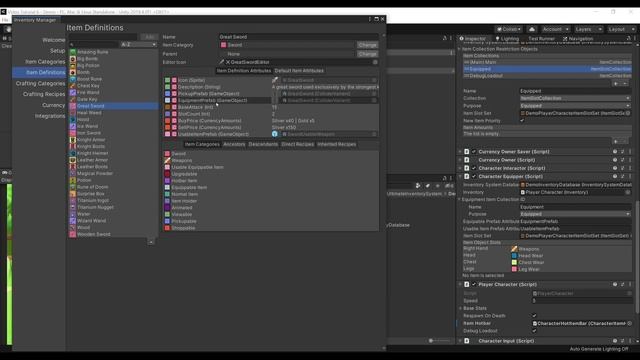Open Crafting Recipes in Inventory Manager sidebar
Viewport: 640px width, 360px height.
point(44,94)
